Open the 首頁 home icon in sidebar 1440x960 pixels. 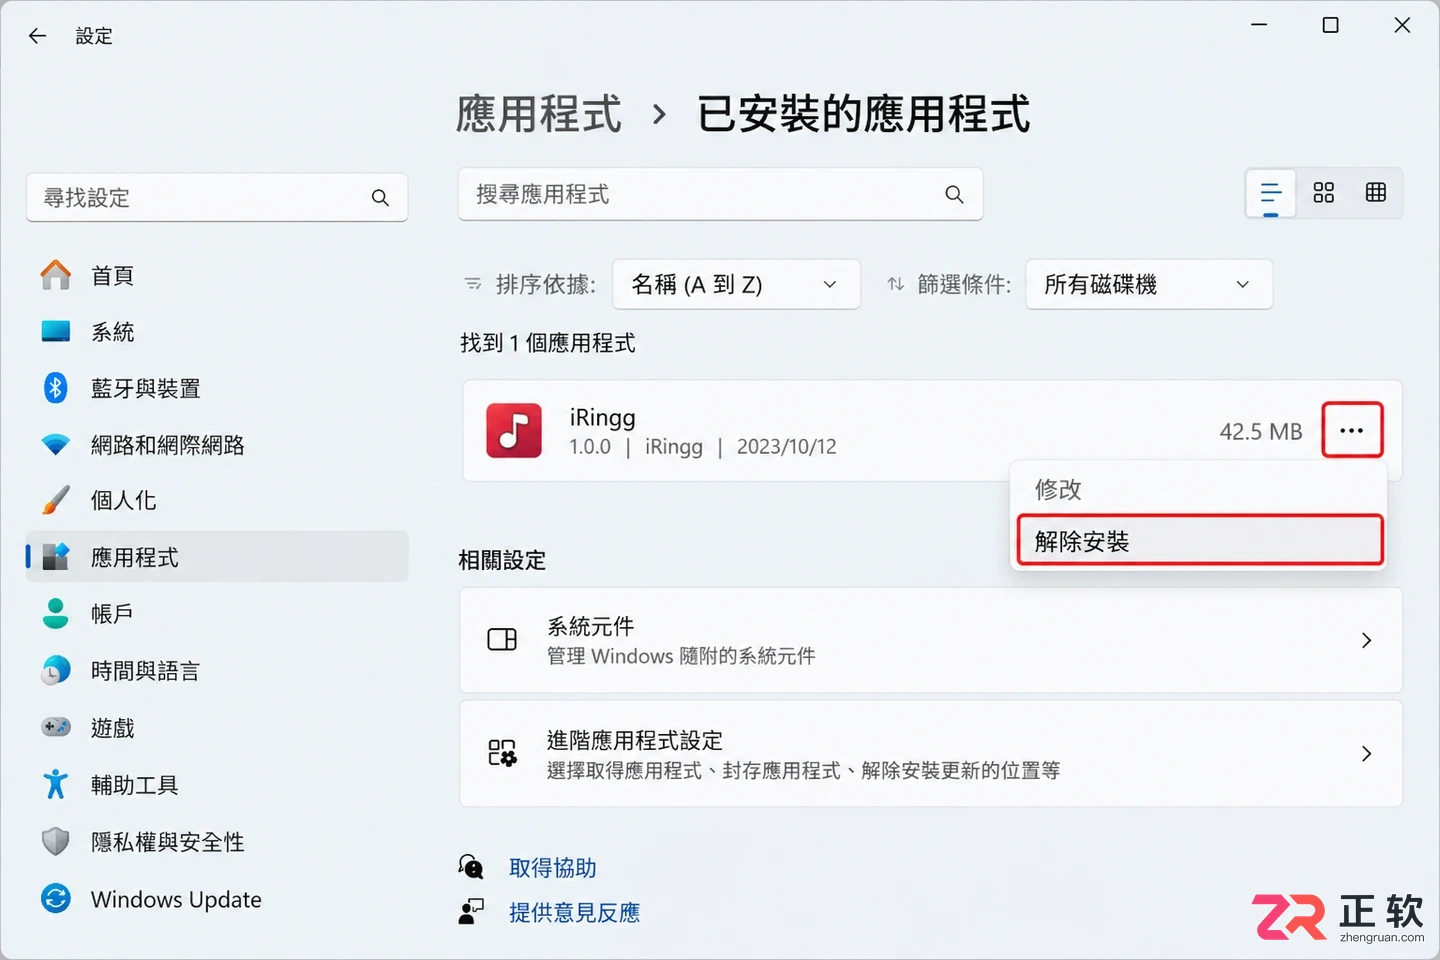pos(56,275)
